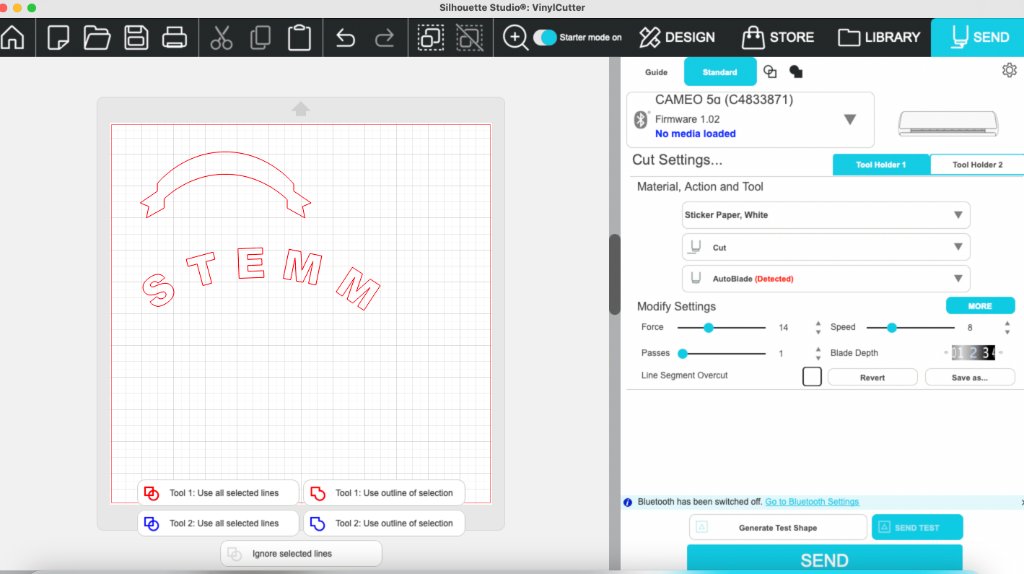The height and width of the screenshot is (574, 1024).
Task: Click the Zoom In magnifier icon
Action: (515, 37)
